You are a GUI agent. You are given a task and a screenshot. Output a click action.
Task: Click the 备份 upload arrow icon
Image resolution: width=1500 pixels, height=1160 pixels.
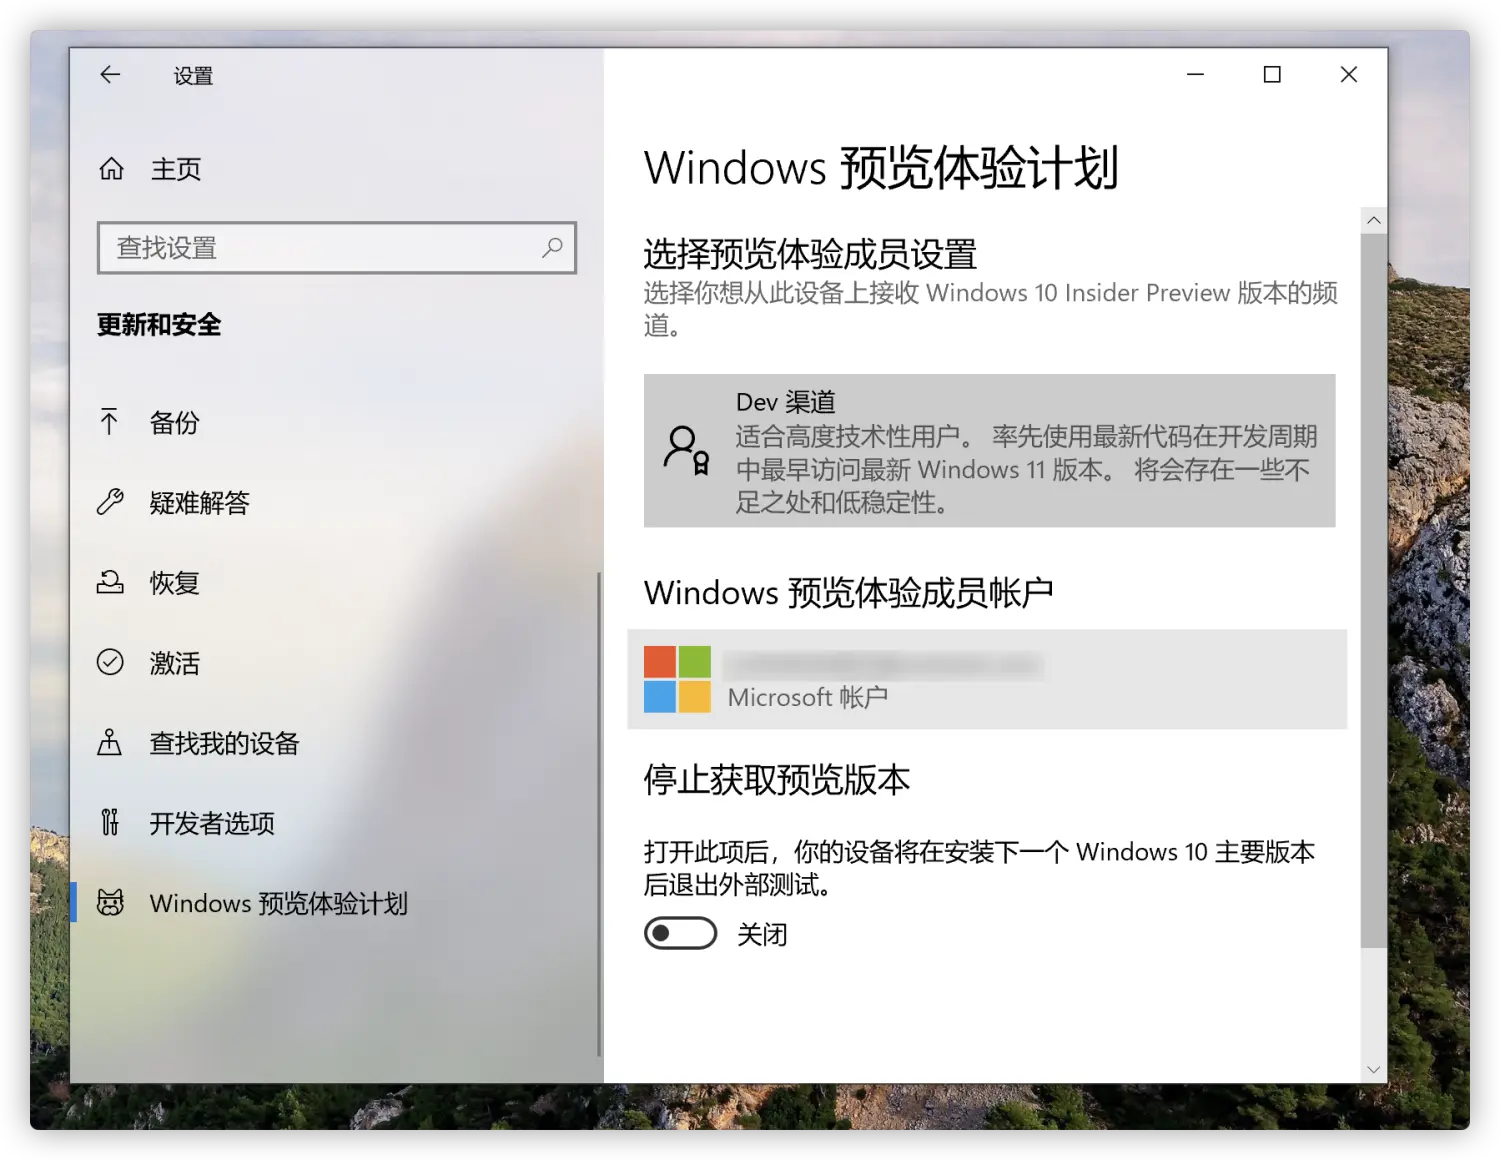(110, 422)
